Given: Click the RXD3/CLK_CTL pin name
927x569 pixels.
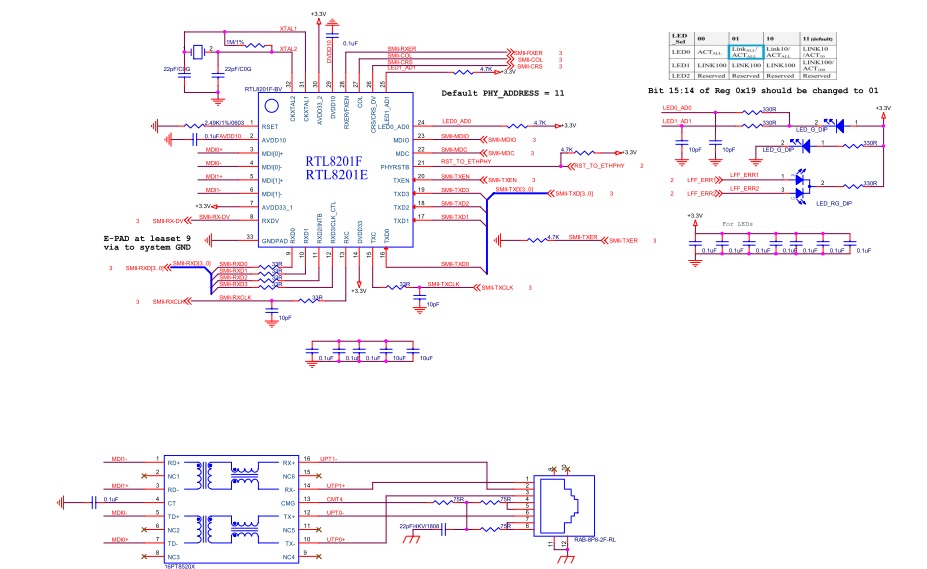Looking at the screenshot, I should pos(333,222).
